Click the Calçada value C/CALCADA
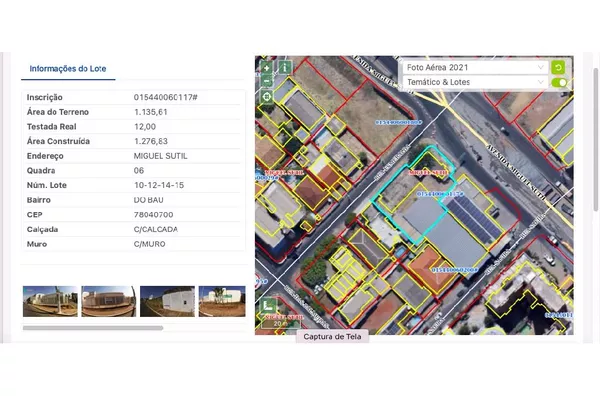 [156, 230]
